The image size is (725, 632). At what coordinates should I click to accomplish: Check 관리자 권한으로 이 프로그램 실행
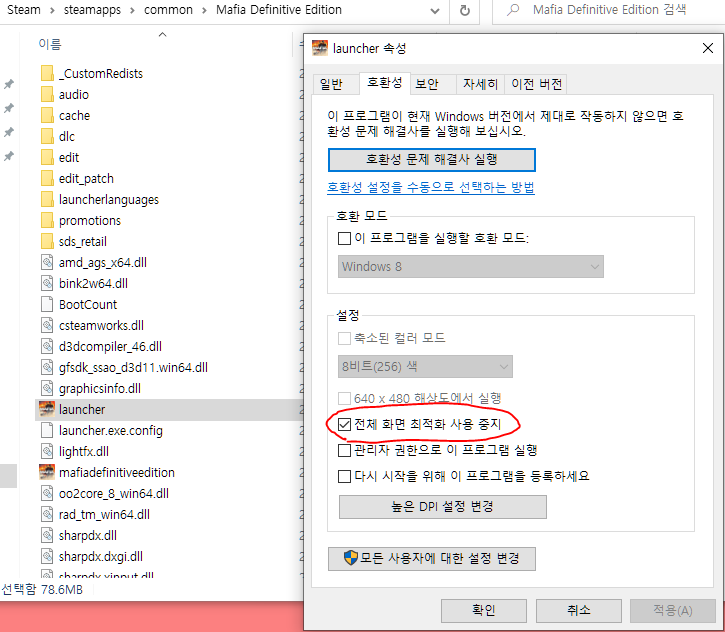(x=344, y=450)
